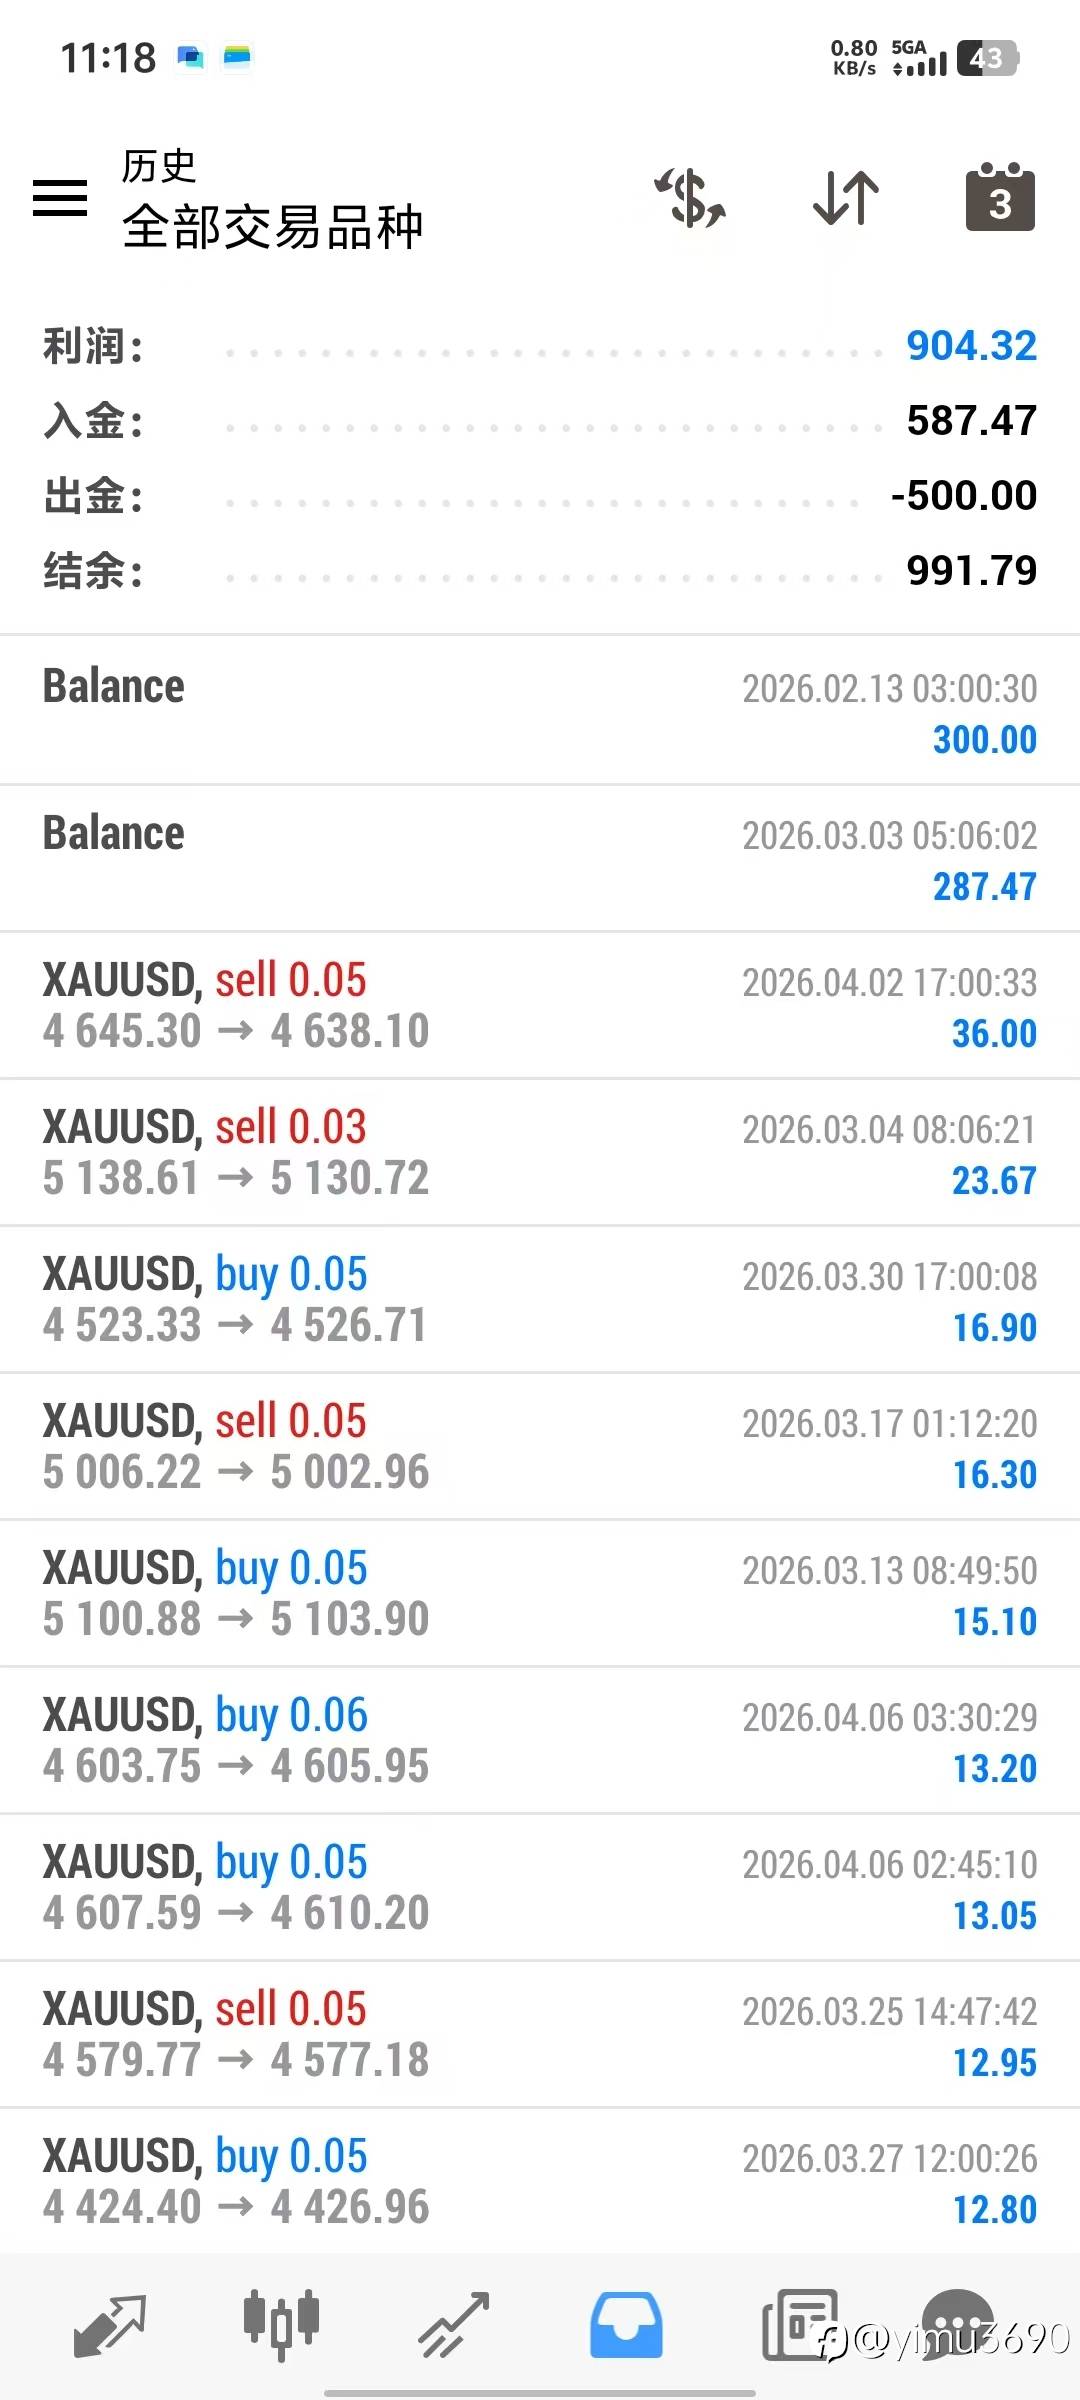Expand XAUUSD sell 0.05 trade with 36.00 profit
This screenshot has height=2400, width=1080.
(x=540, y=1005)
